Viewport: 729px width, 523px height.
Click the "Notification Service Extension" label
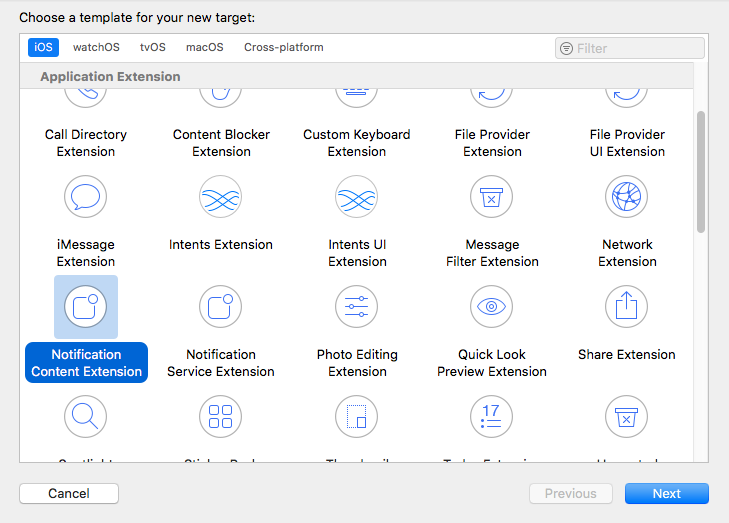click(221, 363)
